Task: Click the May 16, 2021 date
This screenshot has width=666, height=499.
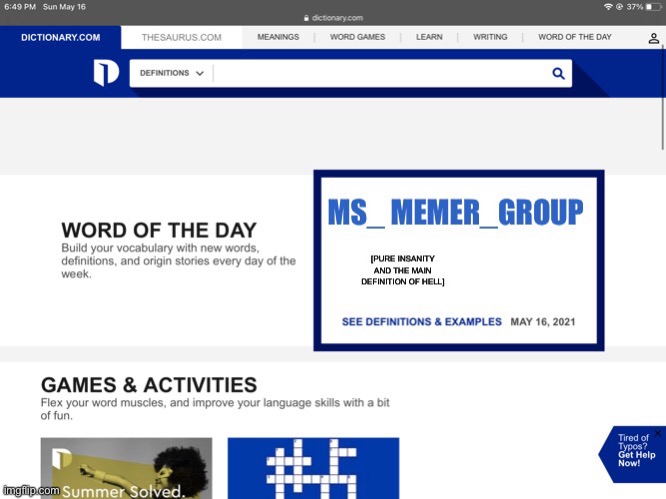Action: [542, 322]
